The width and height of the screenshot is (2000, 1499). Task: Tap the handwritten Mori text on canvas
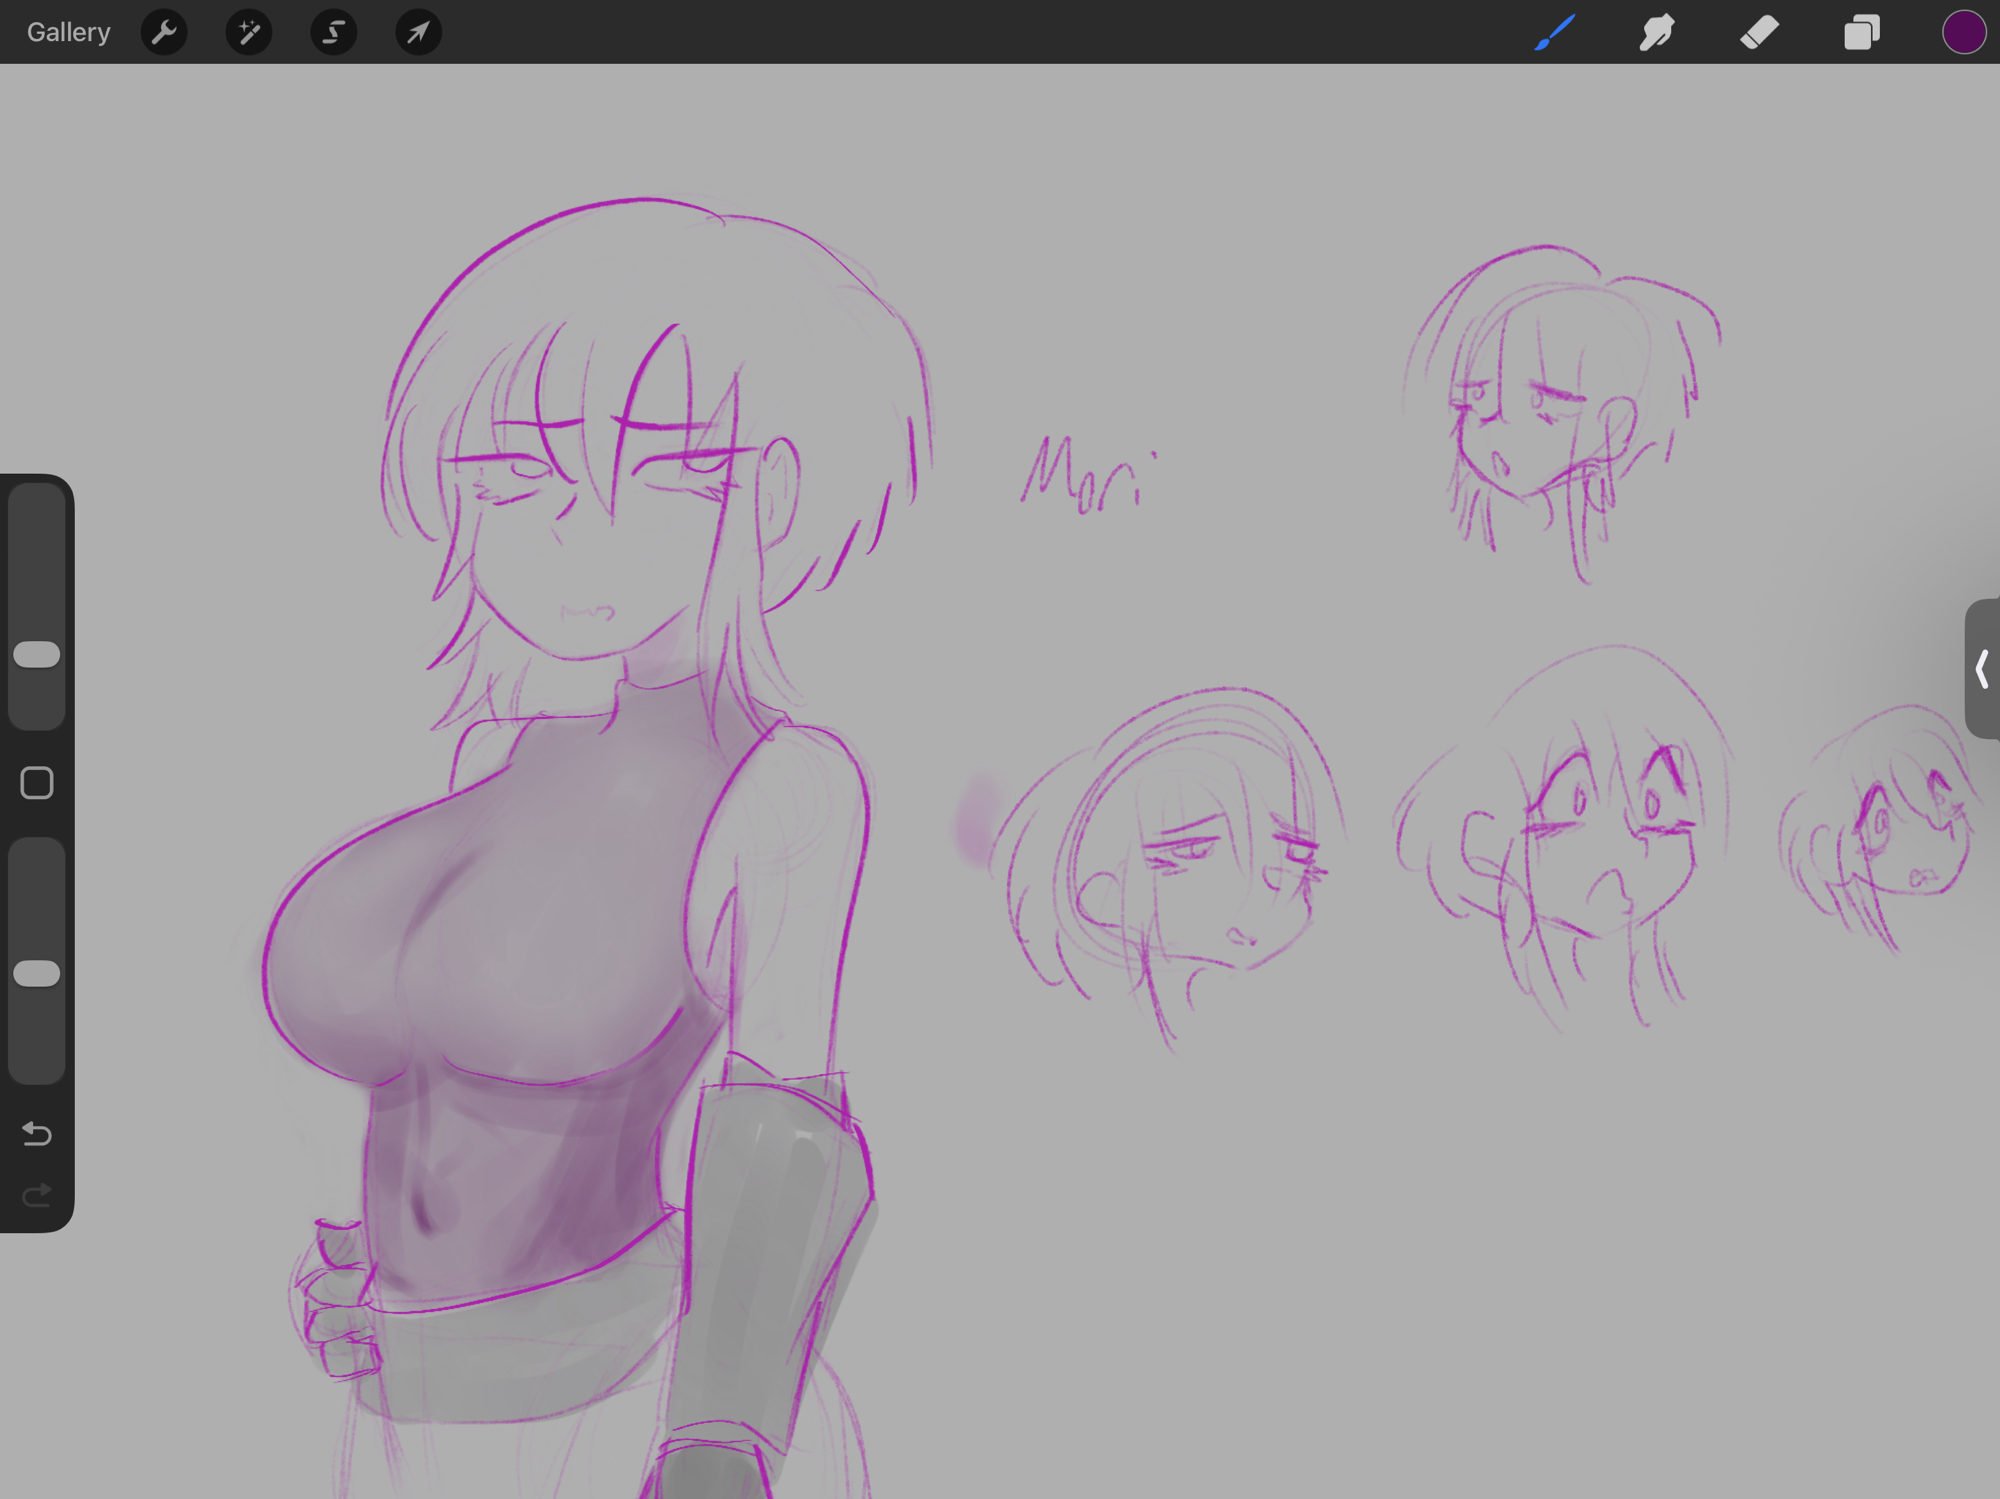[1087, 476]
